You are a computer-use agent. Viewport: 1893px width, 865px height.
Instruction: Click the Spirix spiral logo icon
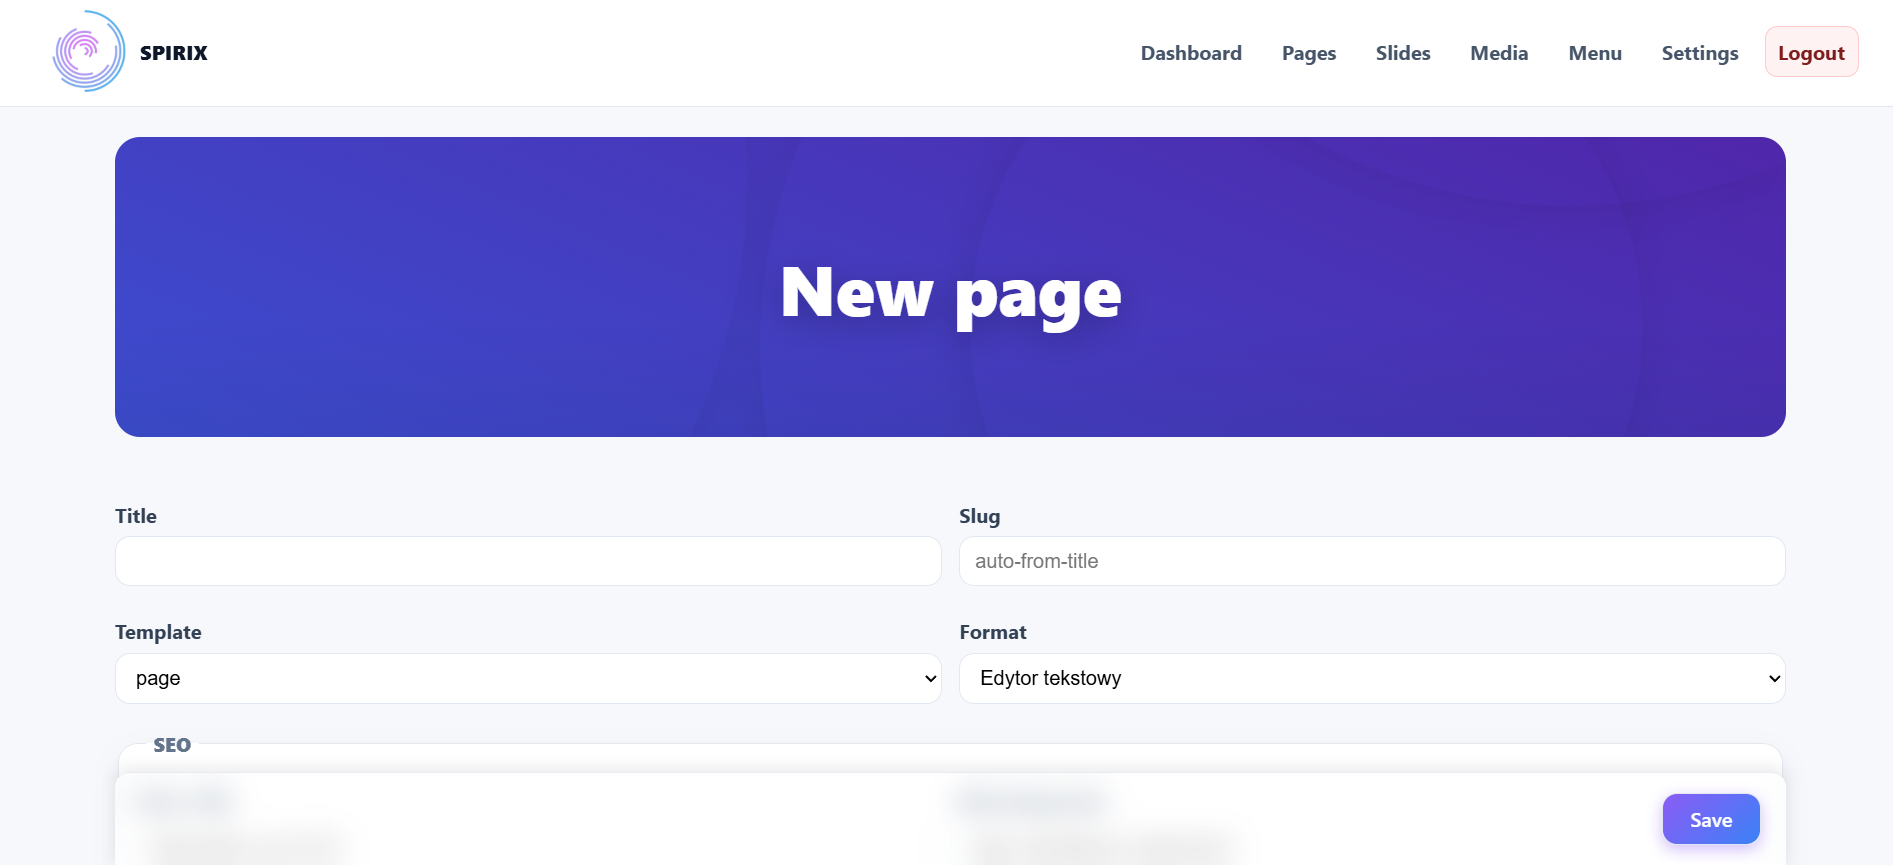pos(88,52)
